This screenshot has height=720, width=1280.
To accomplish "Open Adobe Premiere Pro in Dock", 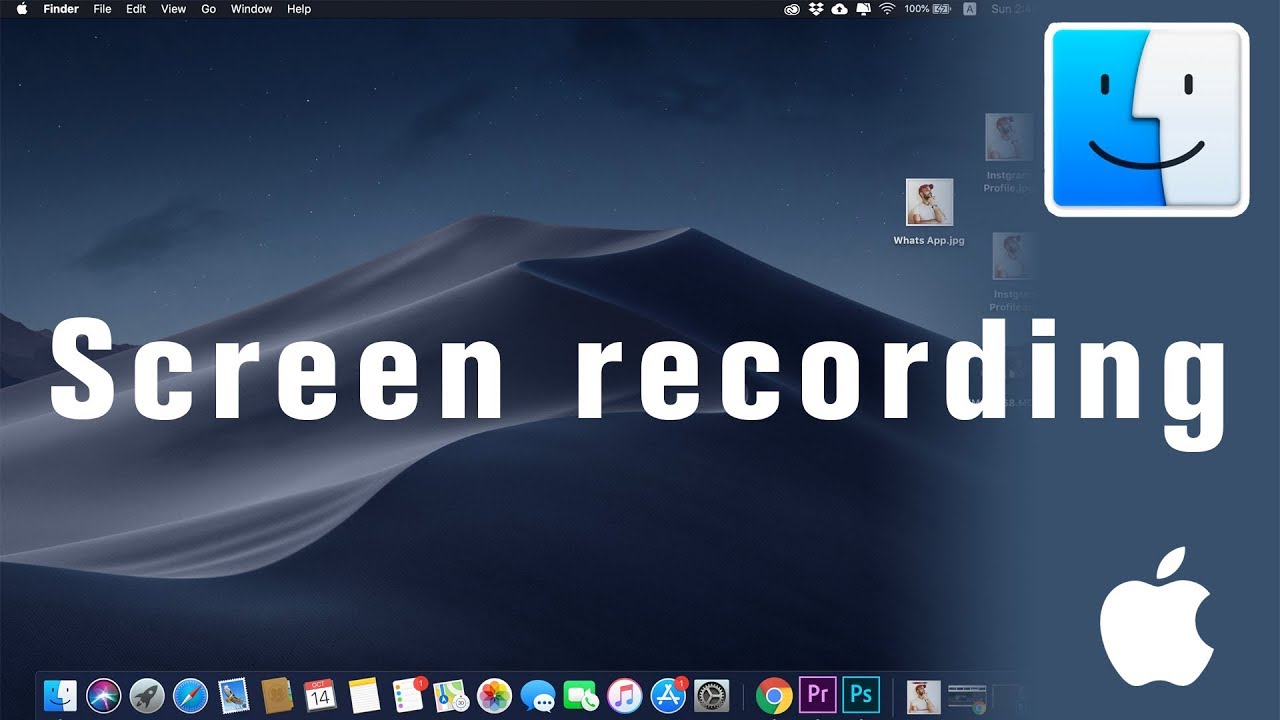I will [x=817, y=694].
